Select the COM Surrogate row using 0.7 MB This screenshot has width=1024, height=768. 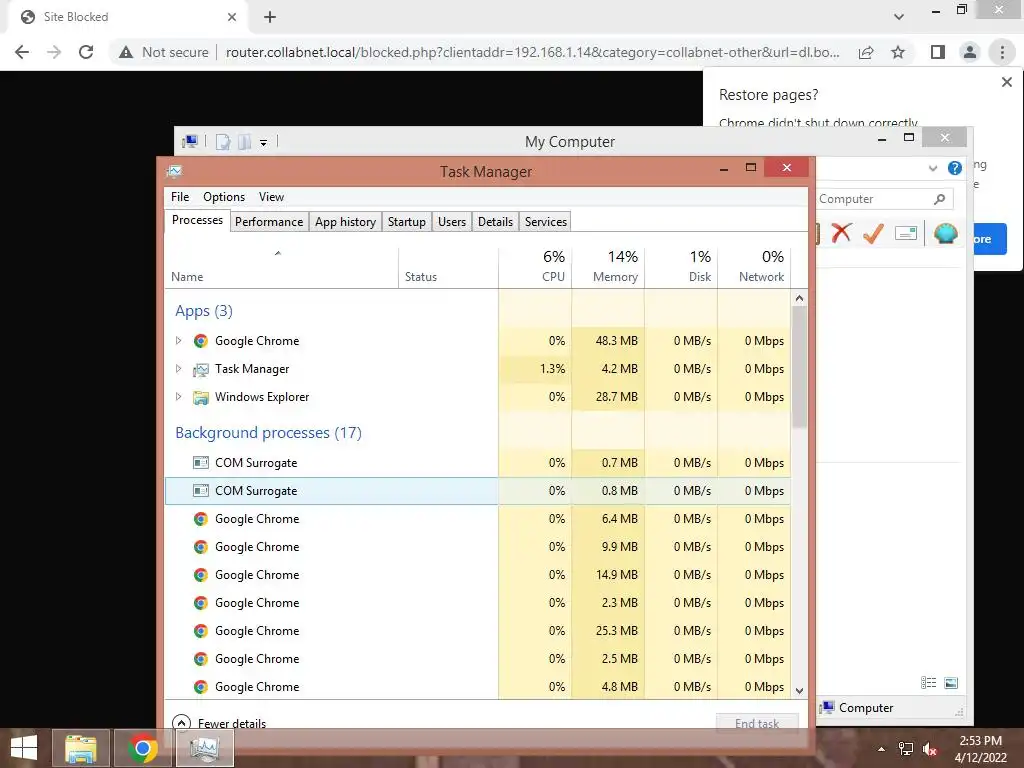click(x=478, y=463)
